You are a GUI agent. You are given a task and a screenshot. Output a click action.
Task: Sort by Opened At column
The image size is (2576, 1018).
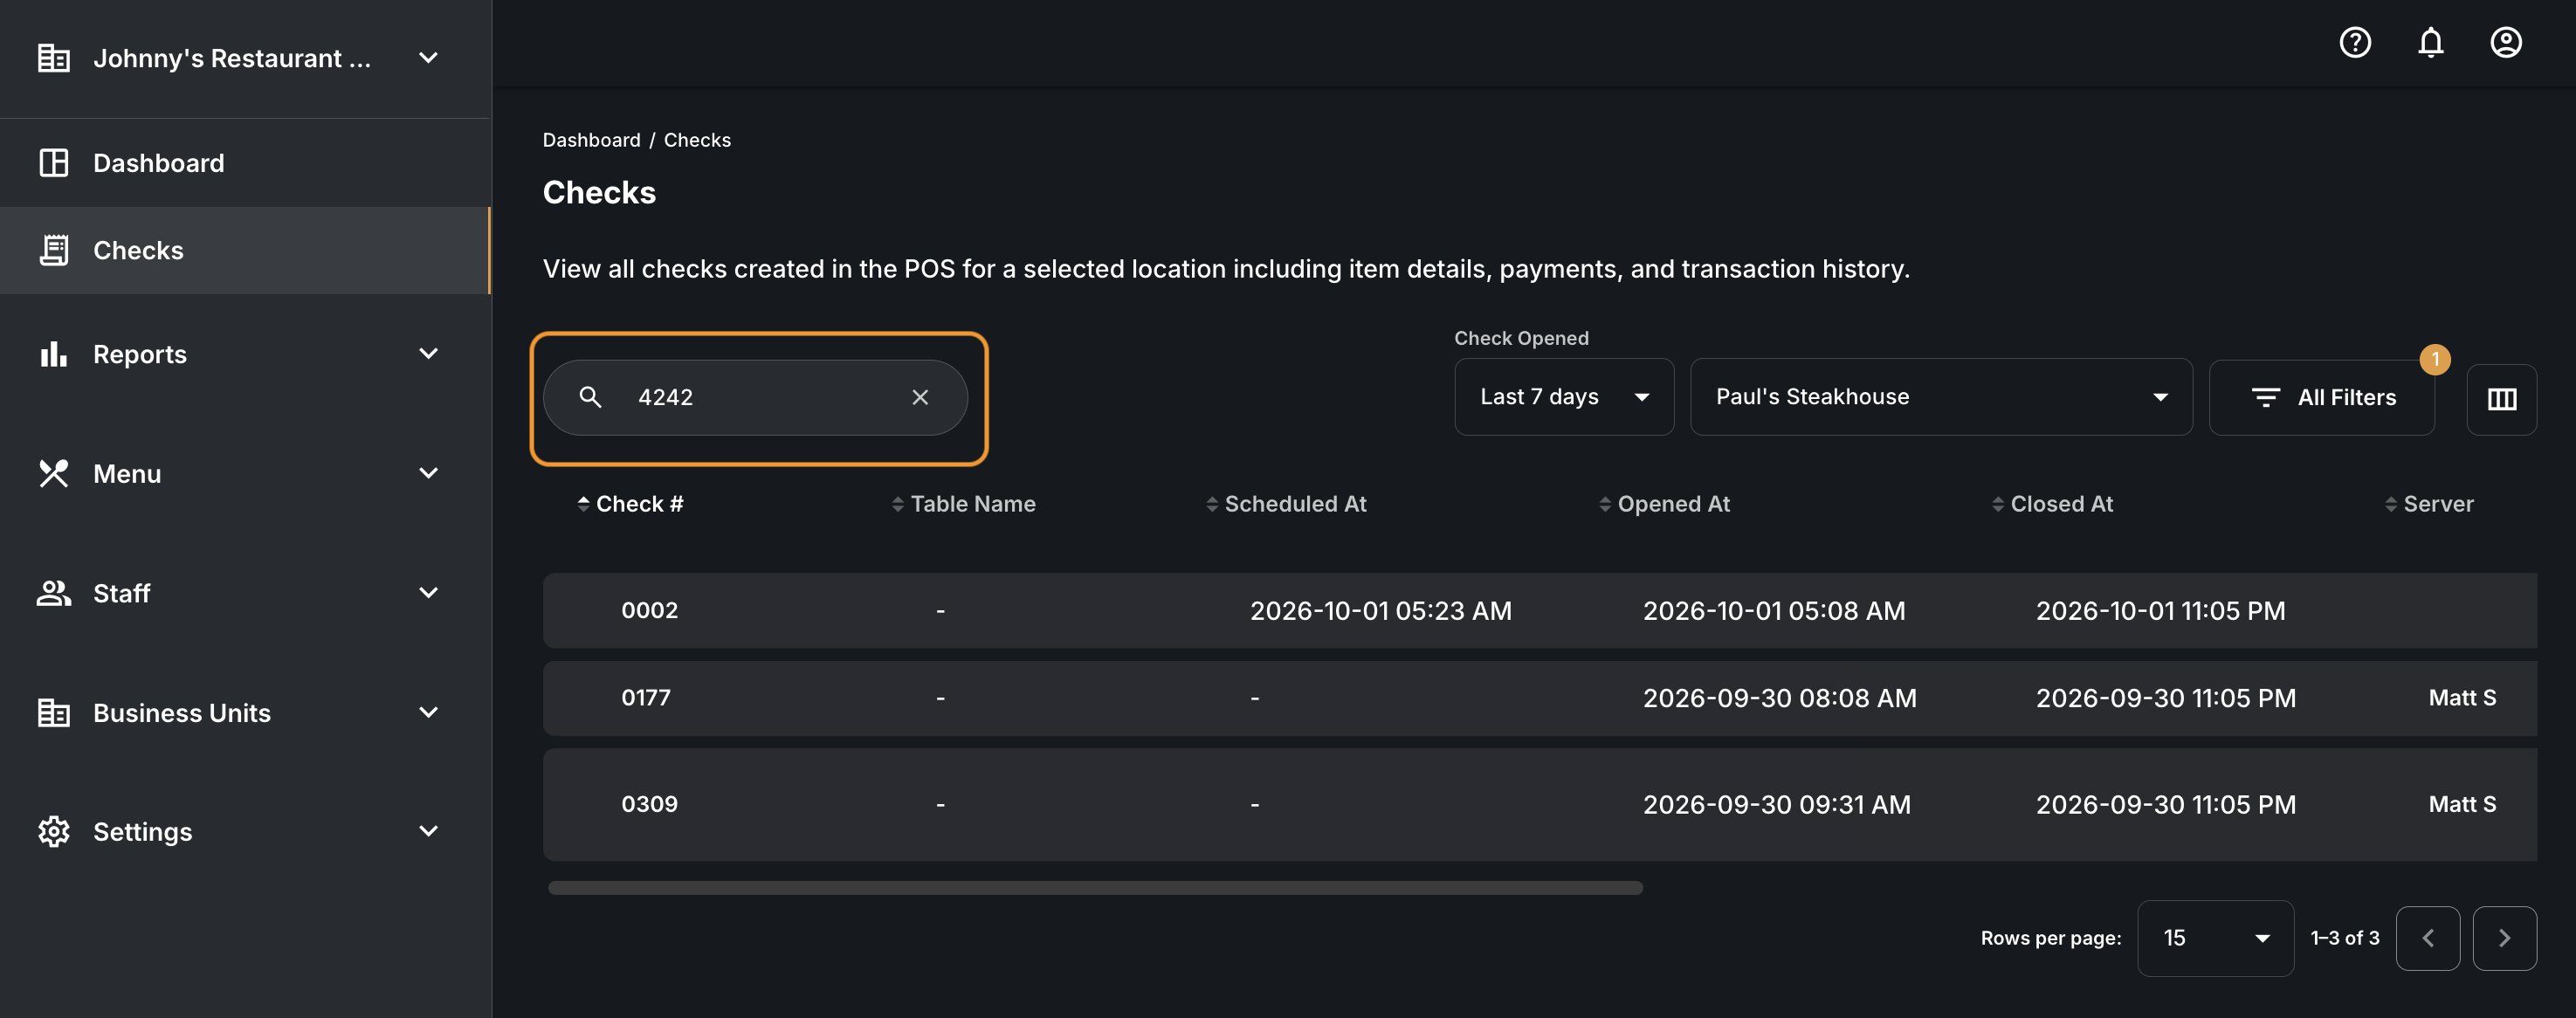1664,504
